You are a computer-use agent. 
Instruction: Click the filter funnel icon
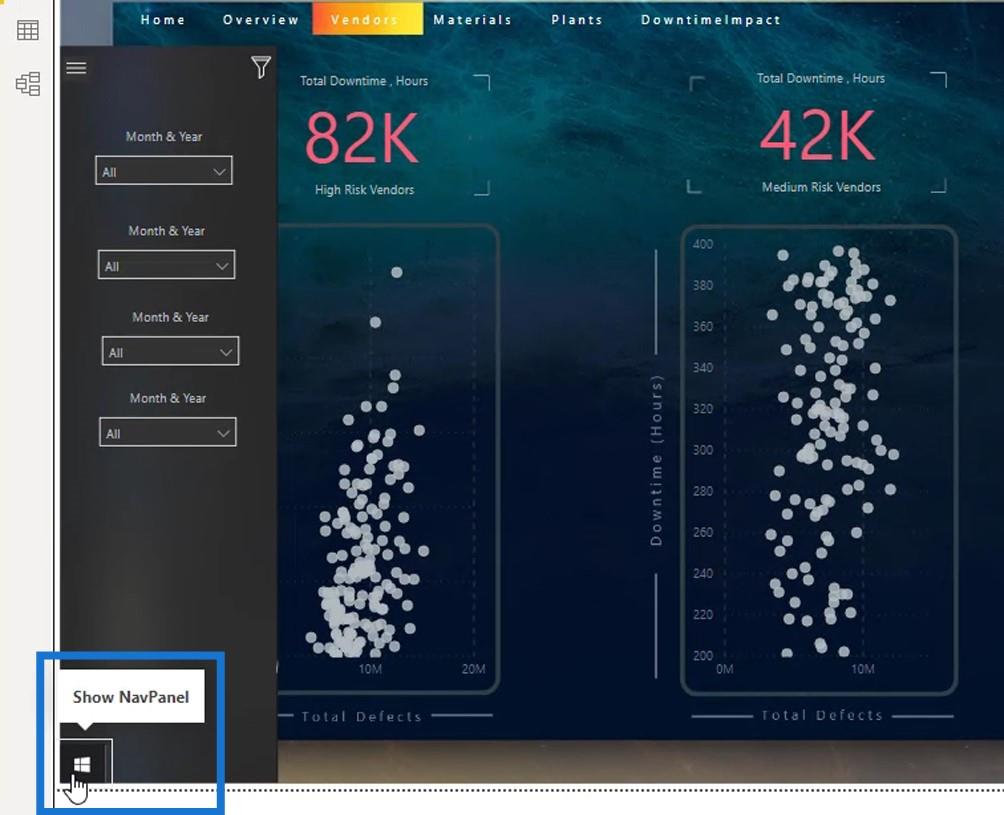261,67
